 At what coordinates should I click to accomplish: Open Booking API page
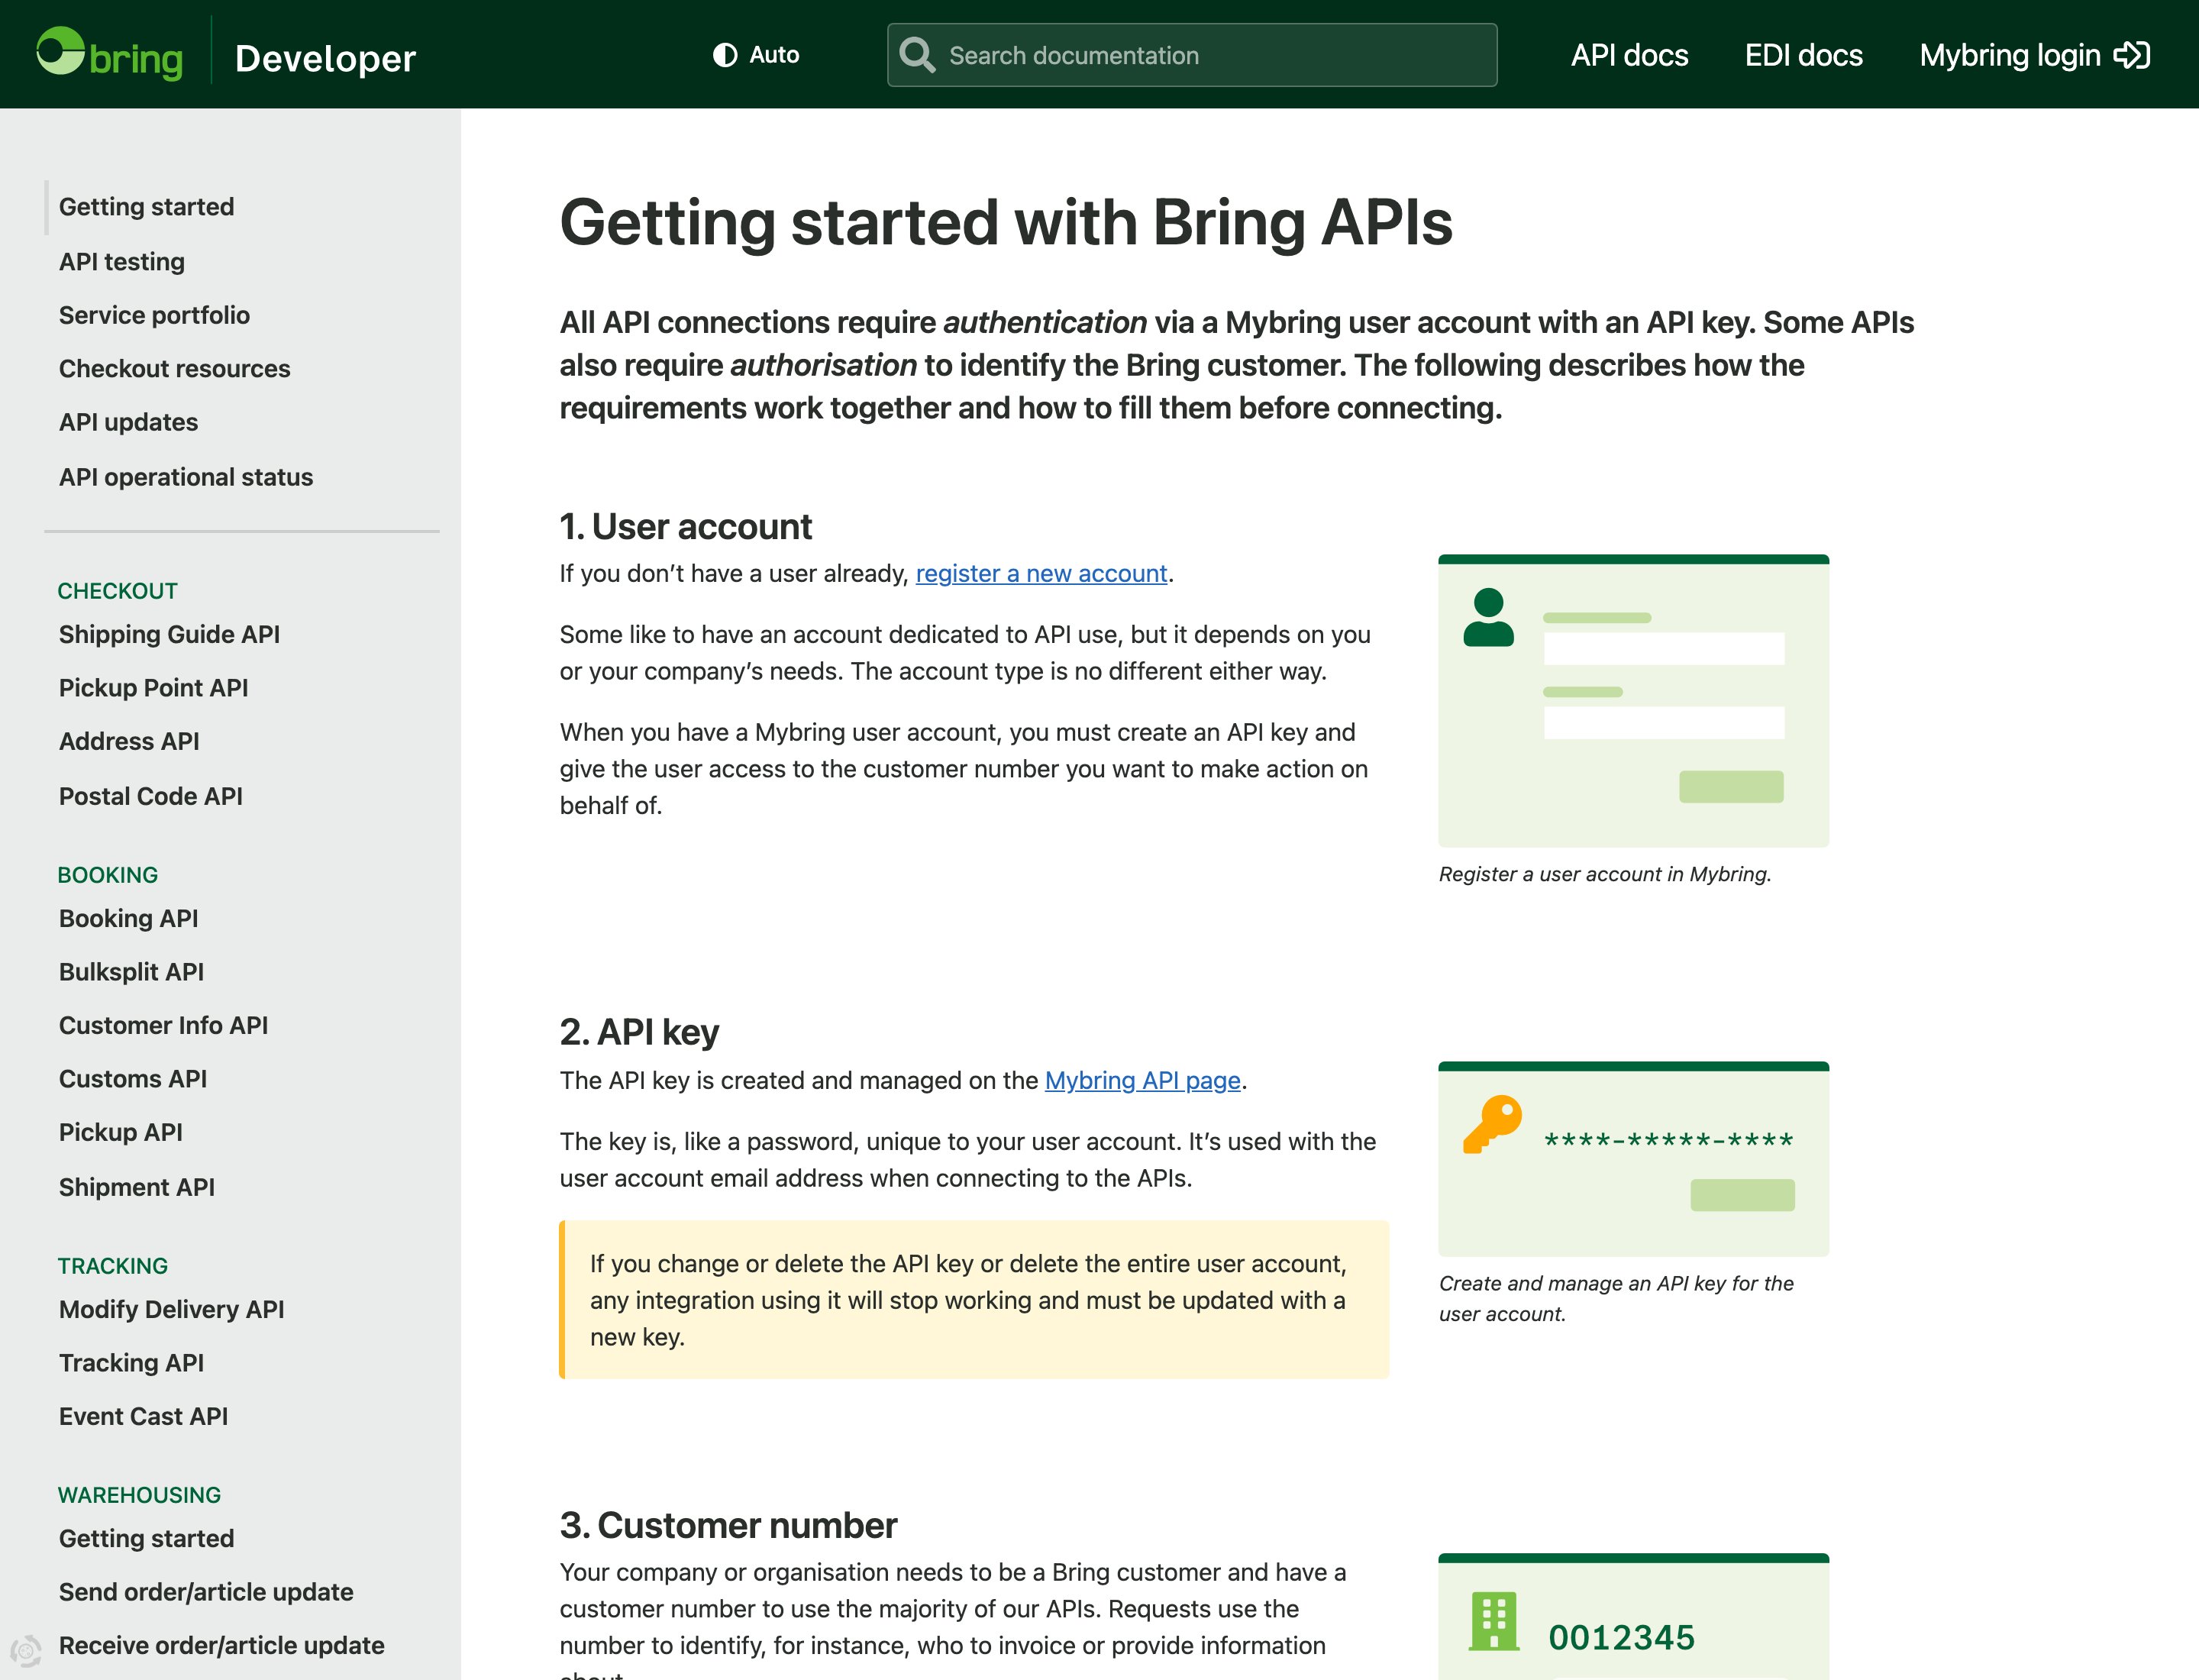128,918
